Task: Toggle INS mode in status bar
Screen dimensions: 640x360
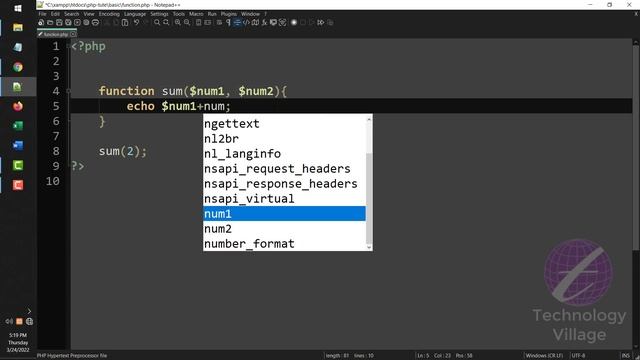Action: 625,356
